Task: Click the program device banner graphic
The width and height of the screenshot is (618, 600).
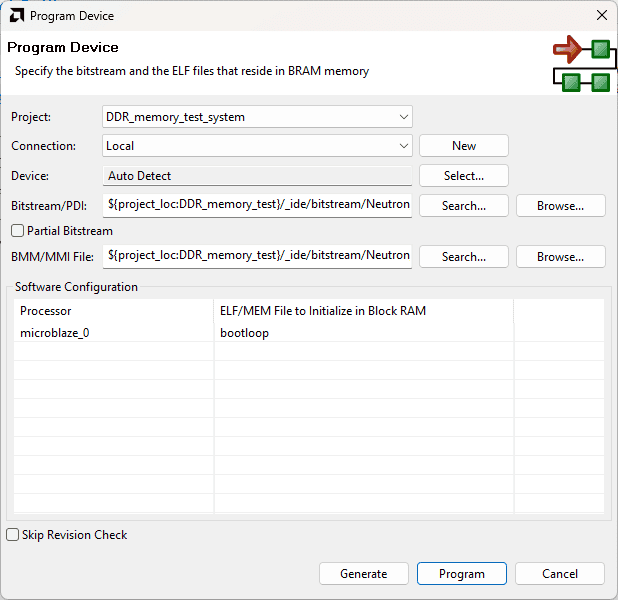Action: (x=582, y=65)
